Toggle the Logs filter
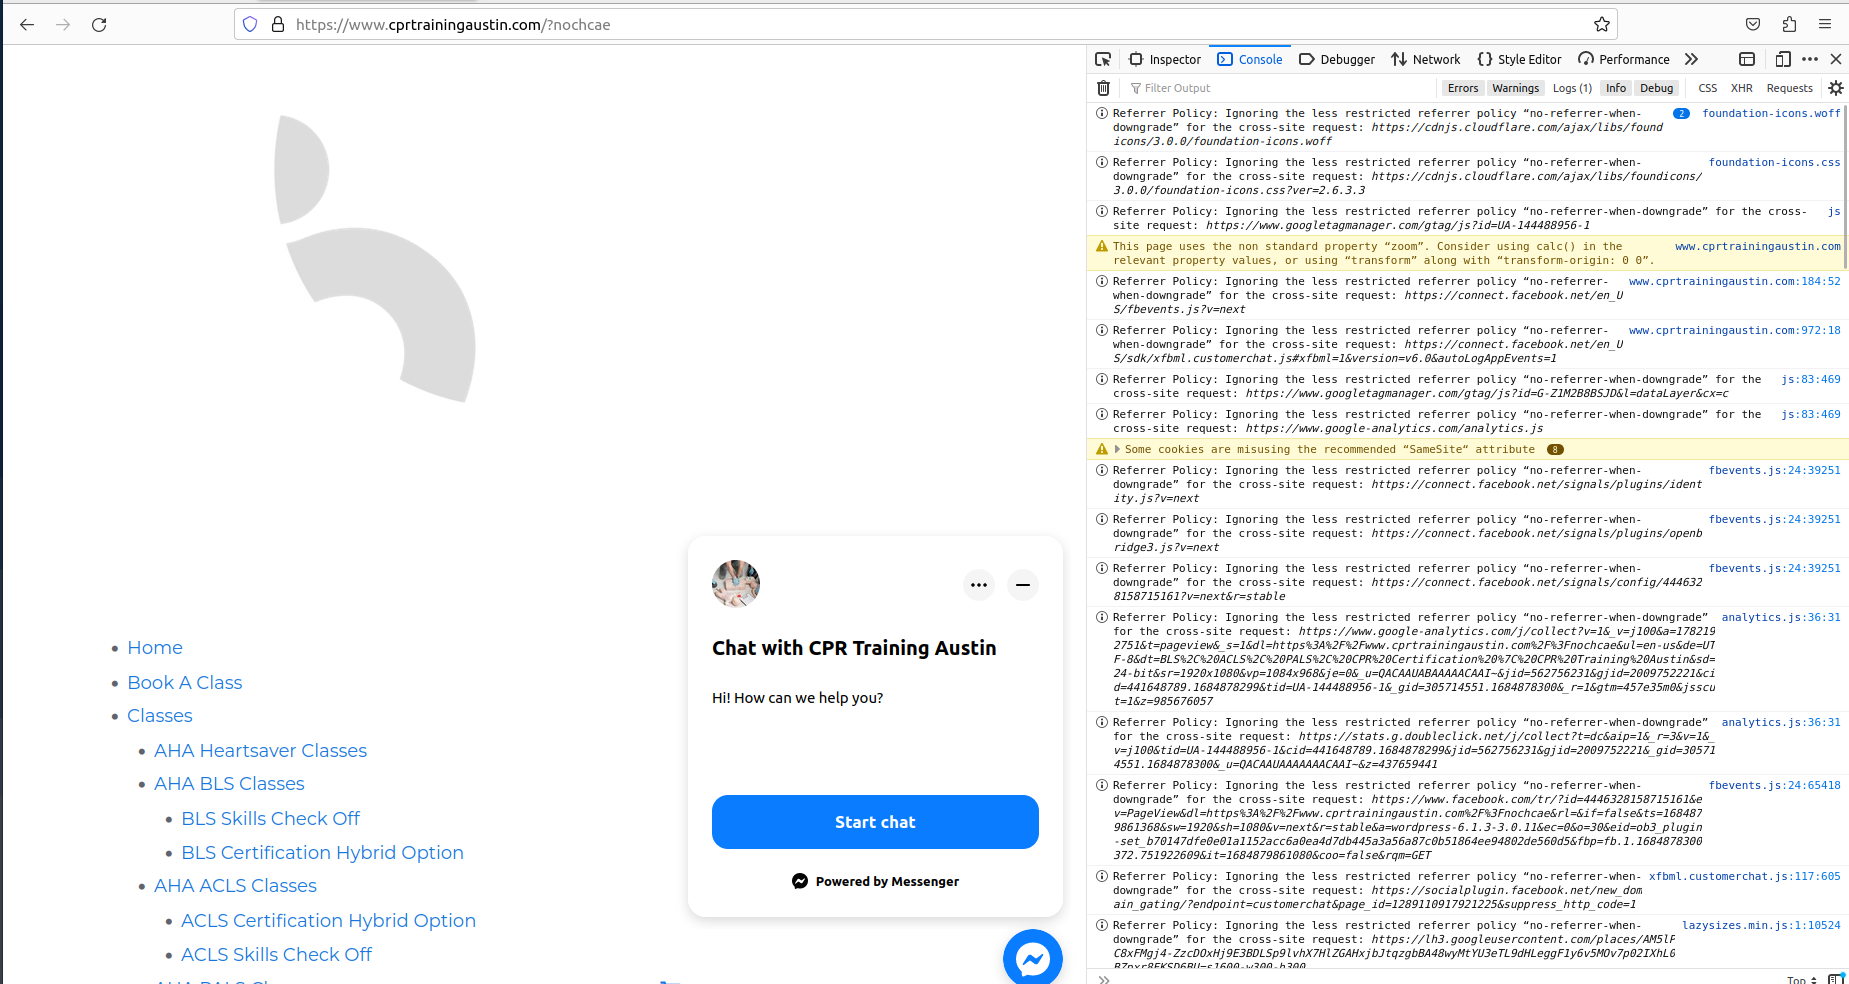1849x984 pixels. click(x=1572, y=88)
